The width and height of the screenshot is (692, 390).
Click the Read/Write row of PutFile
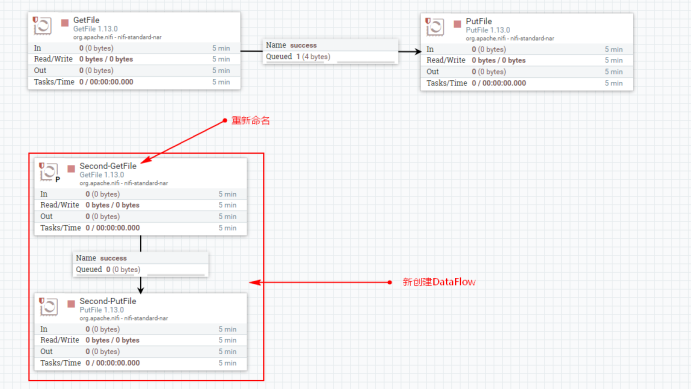tap(527, 60)
